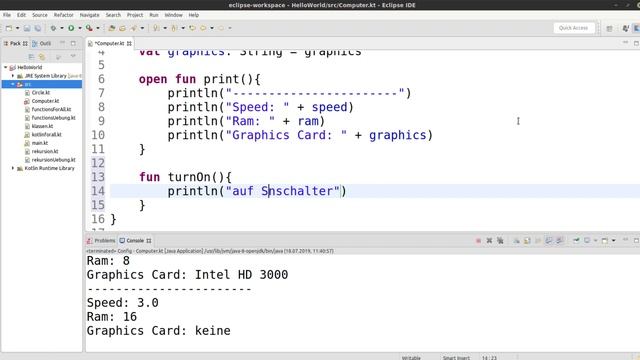Click the Quick Access search field
640x360 pixels.
(x=573, y=28)
